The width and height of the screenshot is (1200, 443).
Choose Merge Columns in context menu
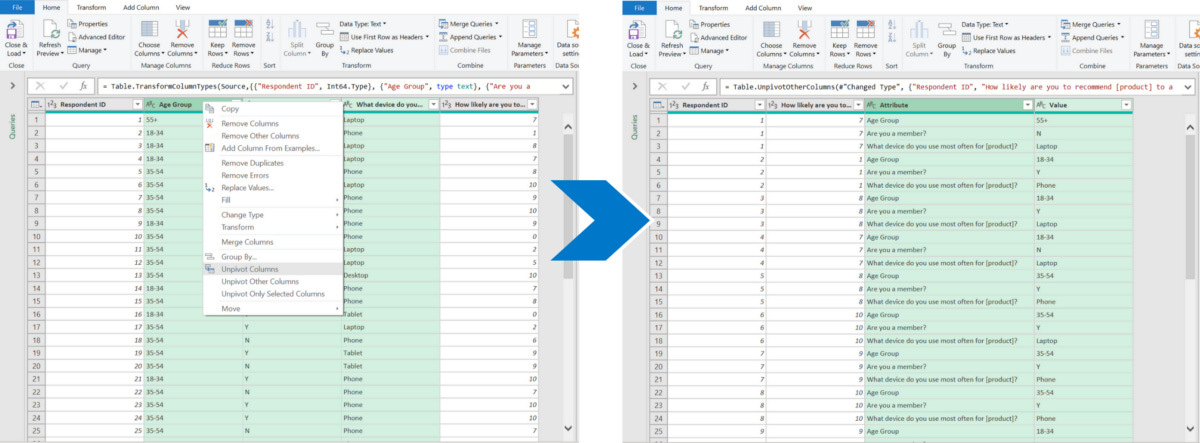[x=272, y=242]
